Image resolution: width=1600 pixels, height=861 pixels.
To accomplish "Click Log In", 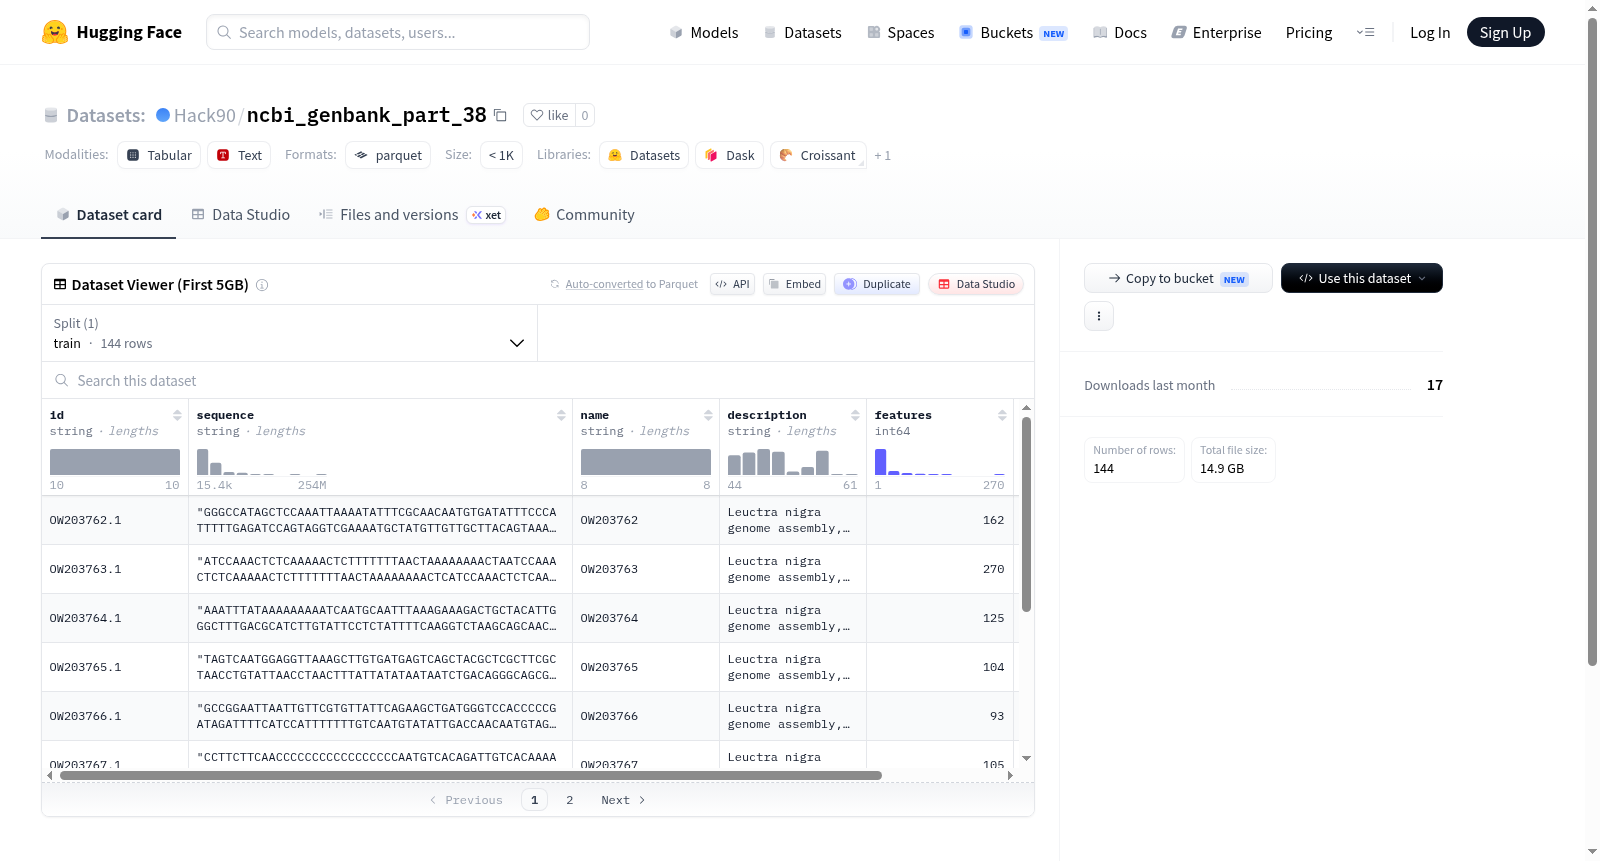I will point(1430,33).
